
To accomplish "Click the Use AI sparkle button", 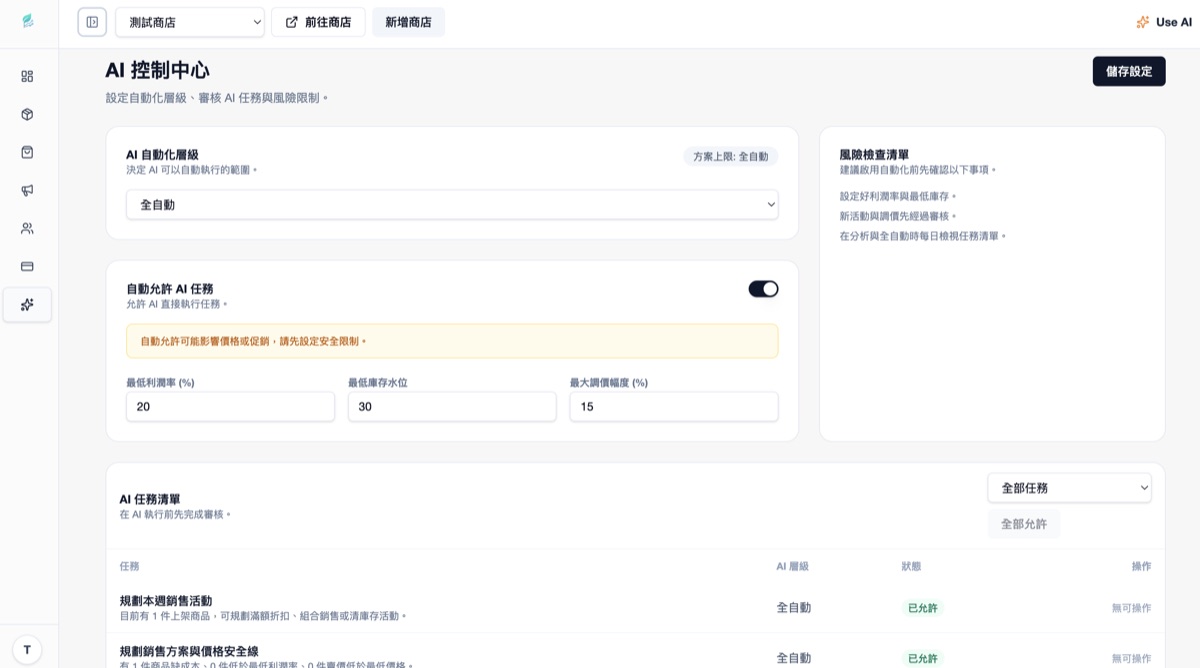I will 1163,22.
